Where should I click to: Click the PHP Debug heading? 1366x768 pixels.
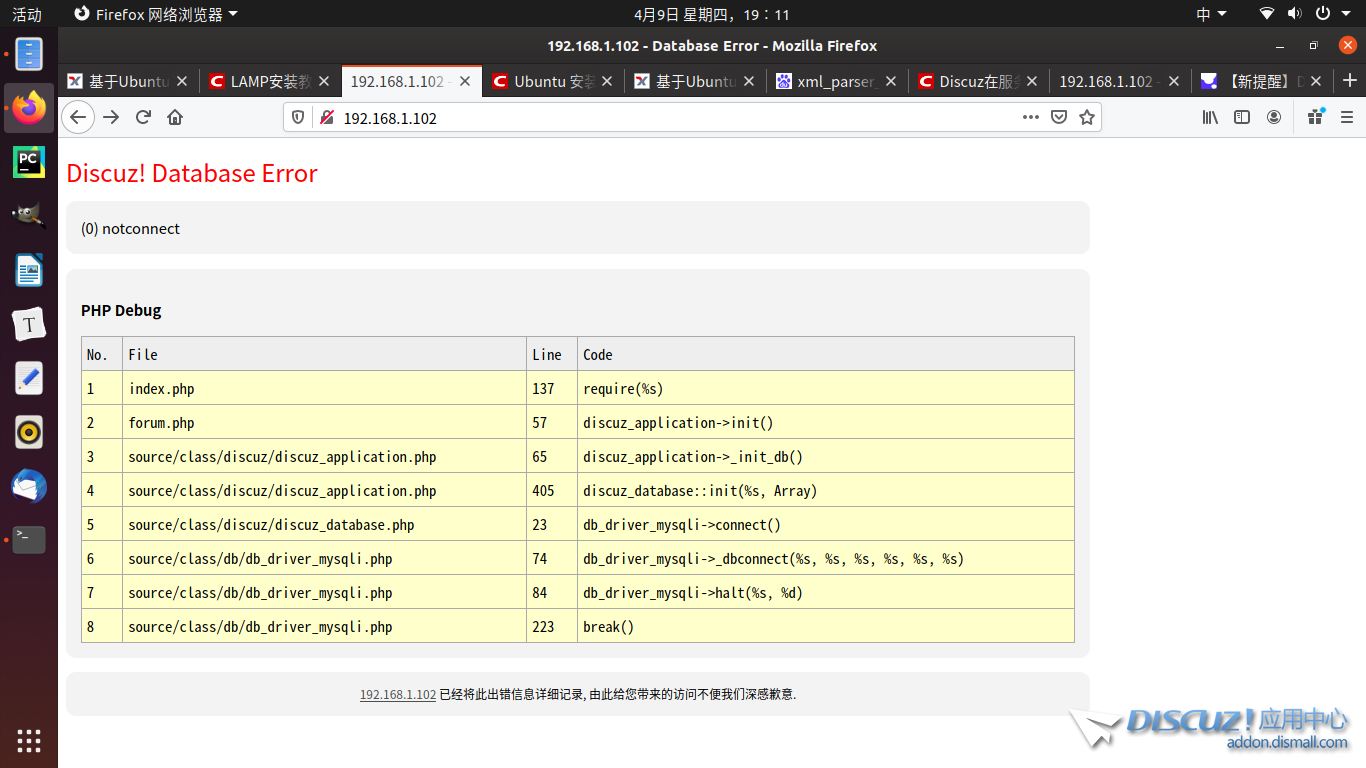121,310
